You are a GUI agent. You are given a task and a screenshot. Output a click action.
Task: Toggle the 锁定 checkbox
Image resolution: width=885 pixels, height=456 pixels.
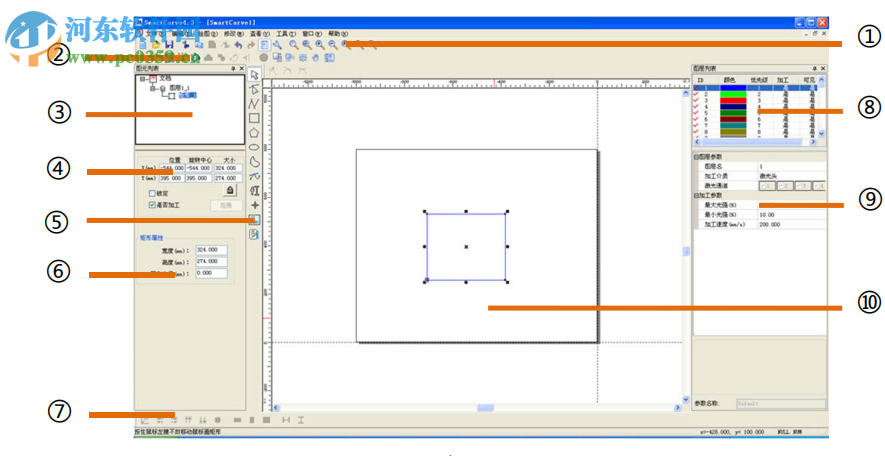coord(152,194)
